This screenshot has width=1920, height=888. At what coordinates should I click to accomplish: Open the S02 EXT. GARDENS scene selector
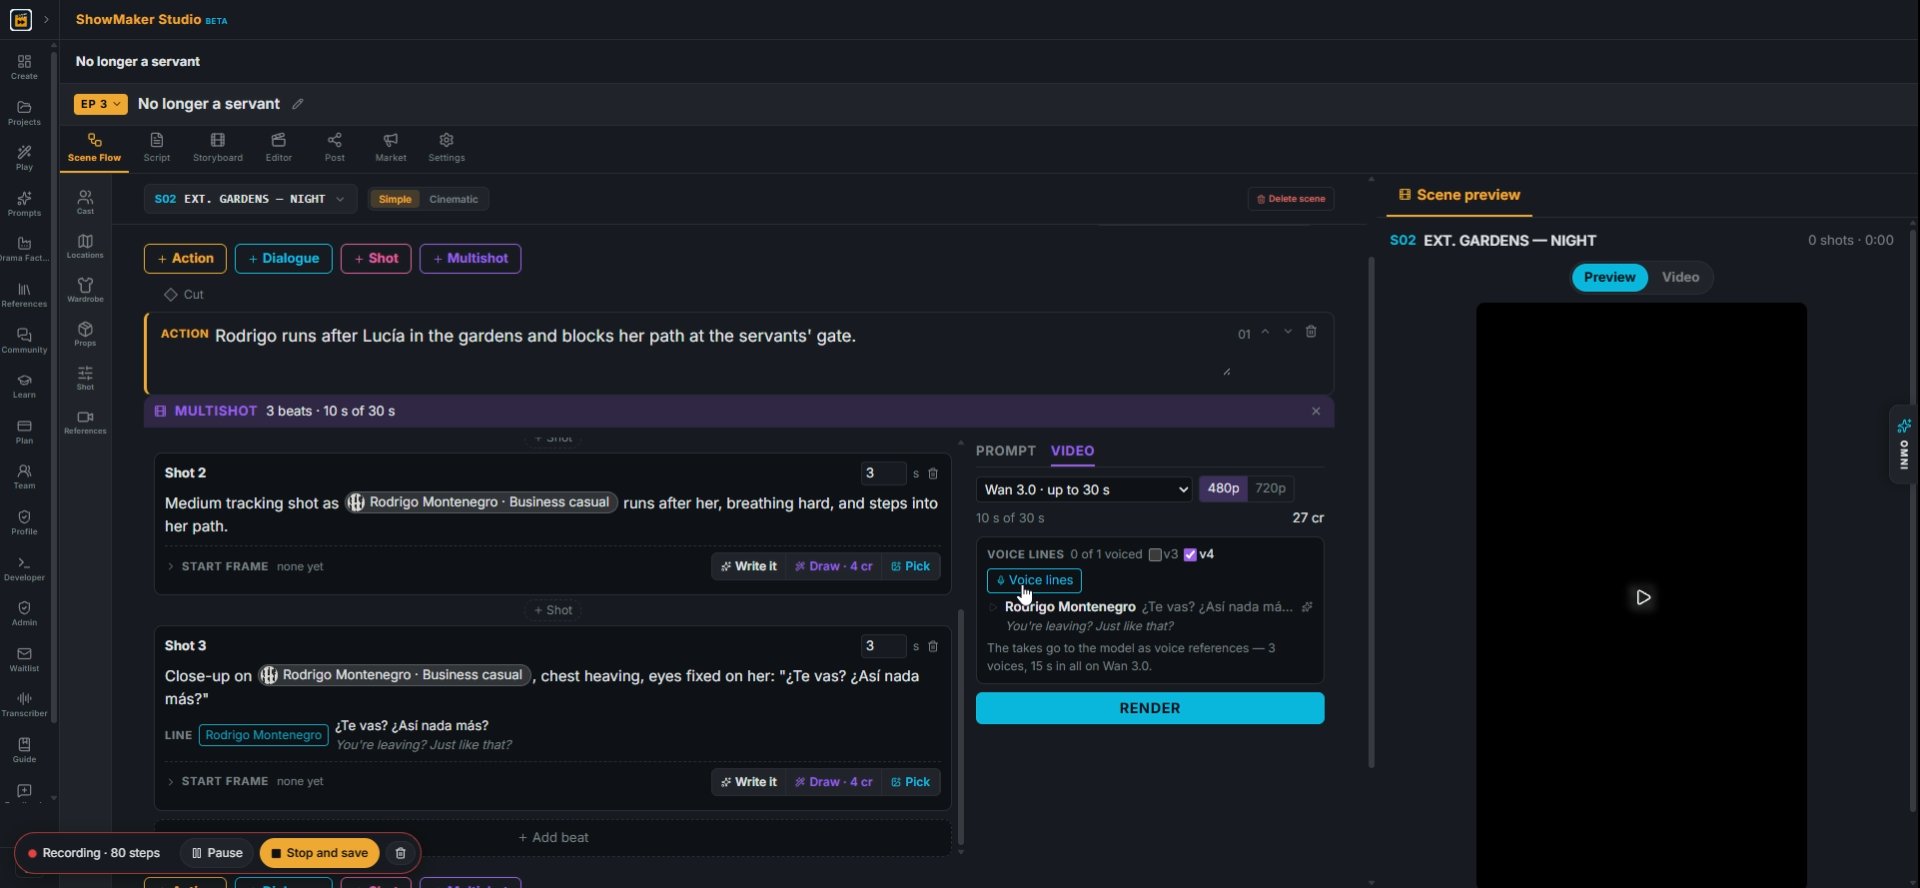(x=249, y=199)
